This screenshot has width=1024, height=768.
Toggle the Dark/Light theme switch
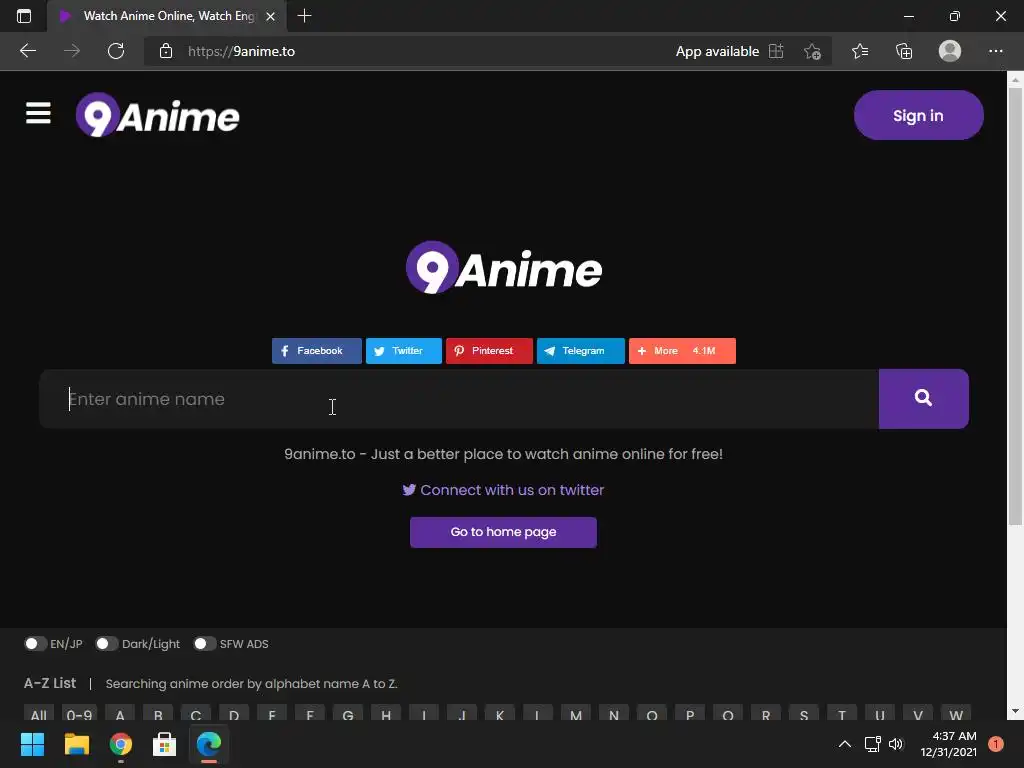[107, 644]
